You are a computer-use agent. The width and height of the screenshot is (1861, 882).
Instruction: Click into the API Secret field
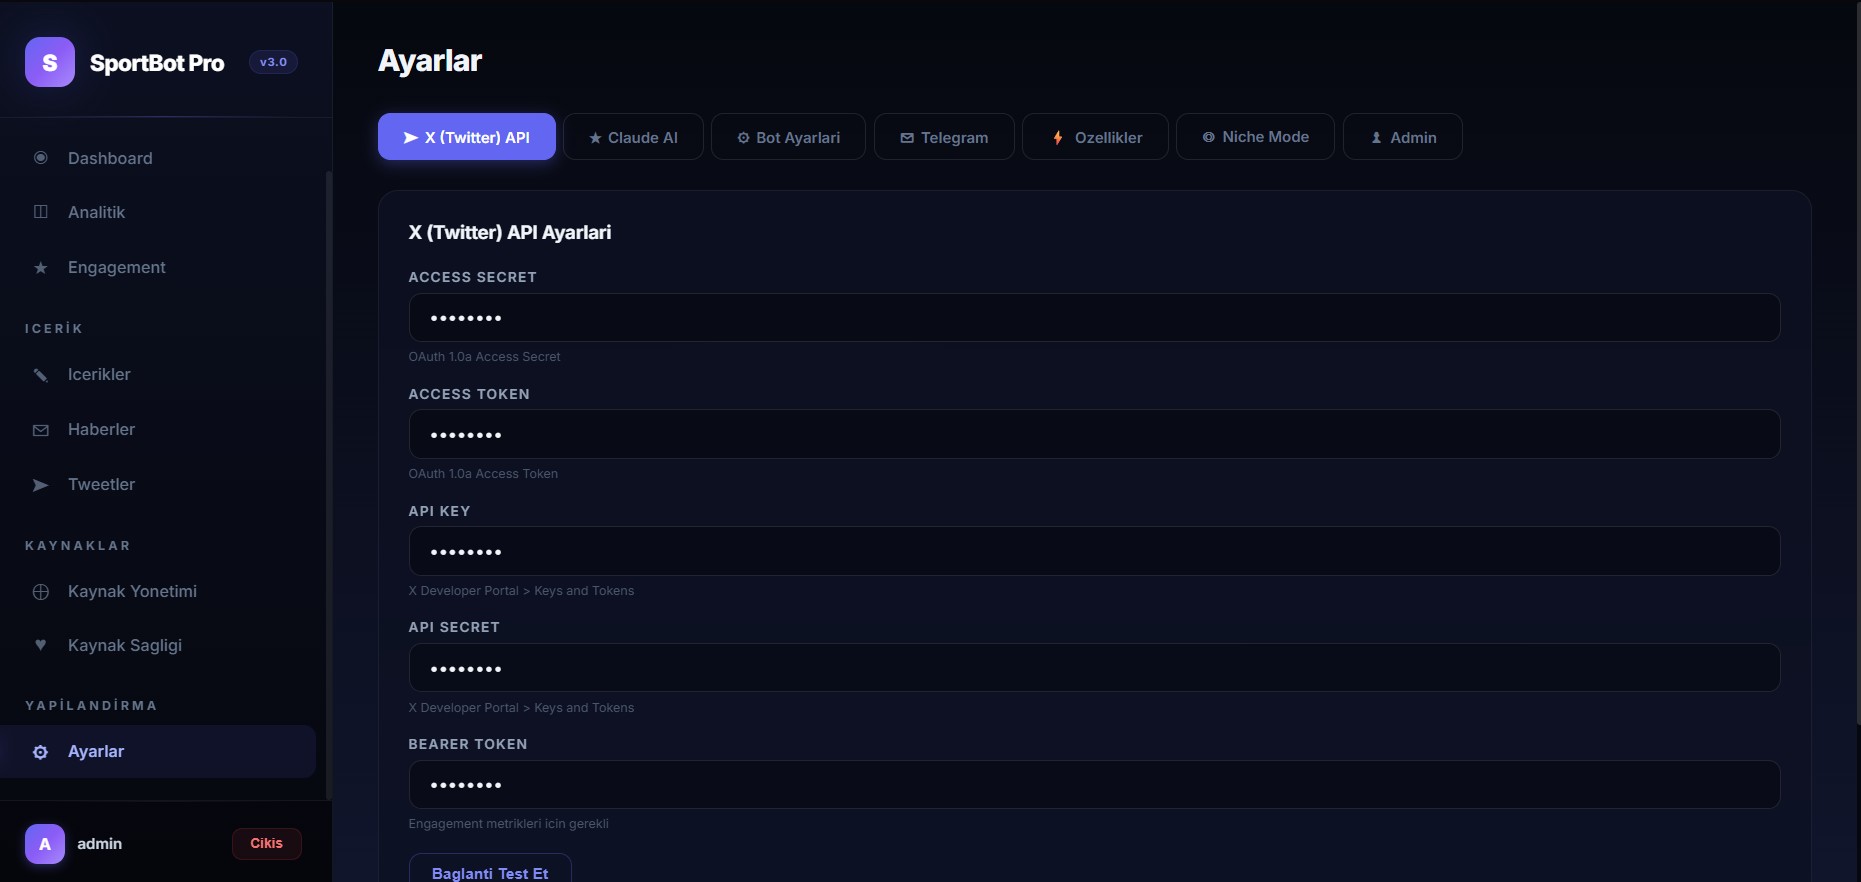(x=1094, y=668)
